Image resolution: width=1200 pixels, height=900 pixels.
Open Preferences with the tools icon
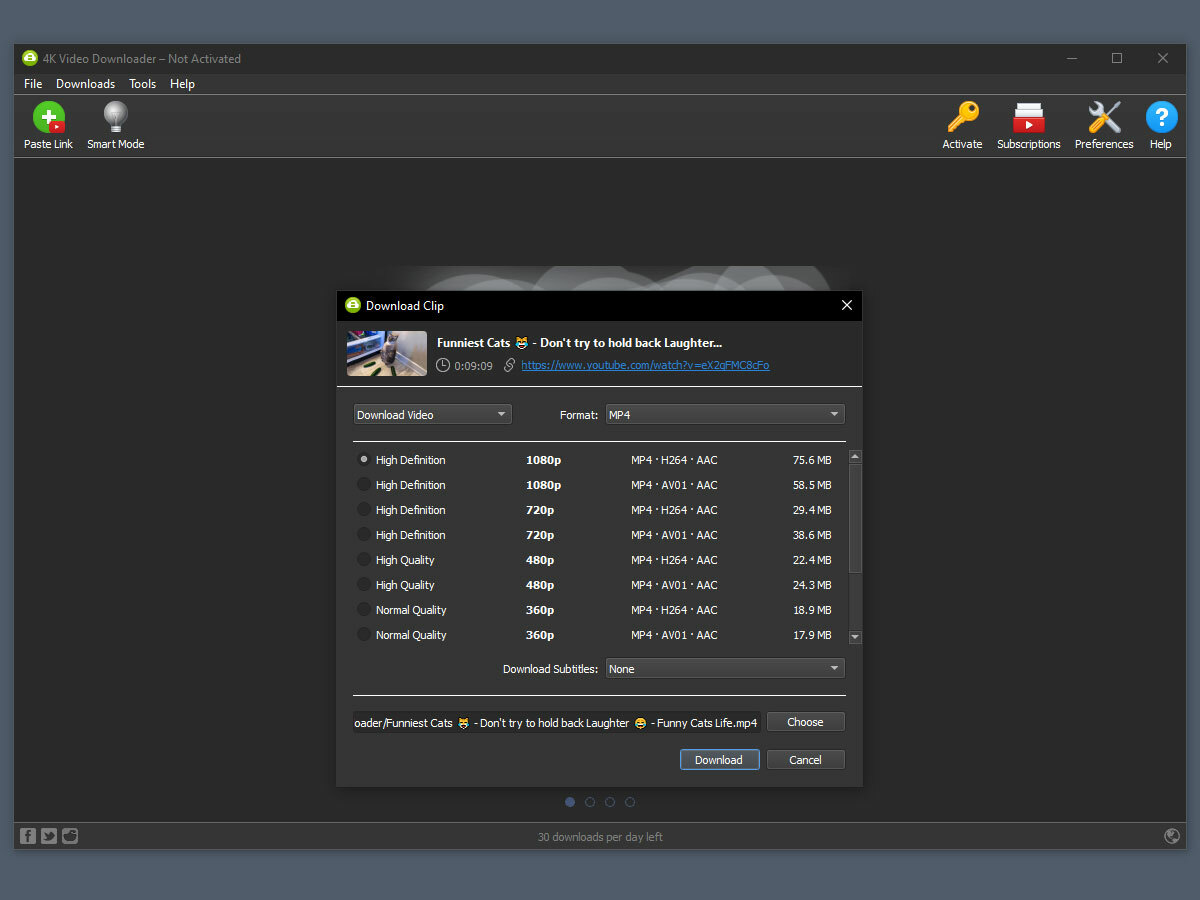[x=1104, y=117]
